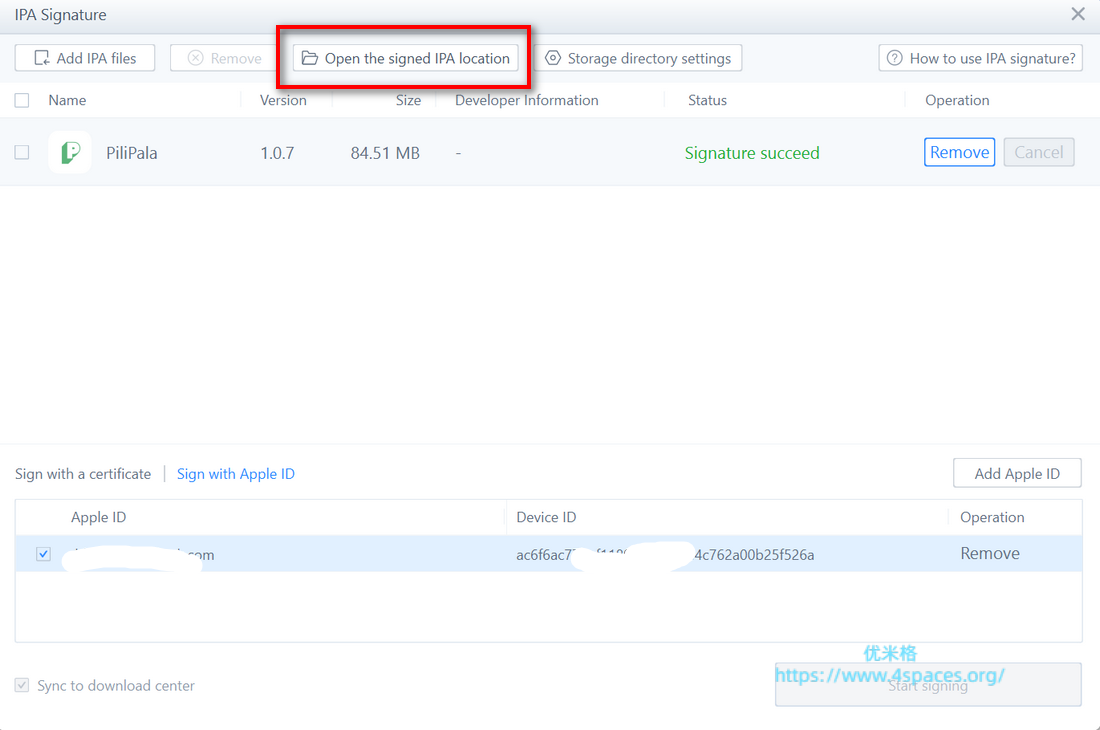Uncheck the Apple ID account checkbox
The height and width of the screenshot is (730, 1100).
tap(43, 554)
